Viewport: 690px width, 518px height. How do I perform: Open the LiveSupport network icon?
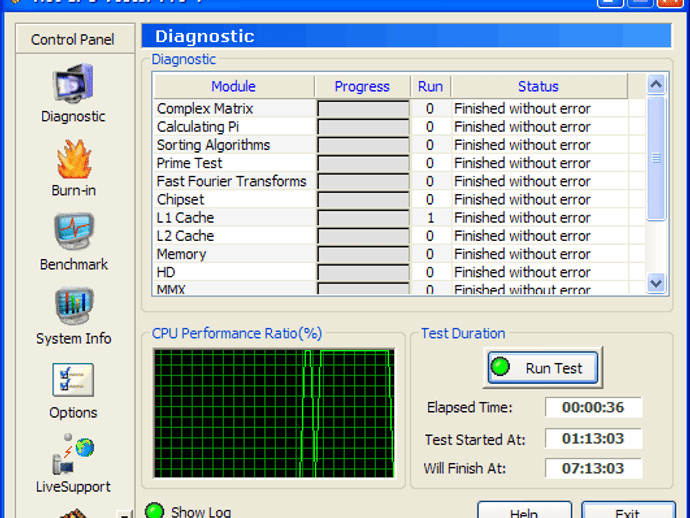point(73,454)
